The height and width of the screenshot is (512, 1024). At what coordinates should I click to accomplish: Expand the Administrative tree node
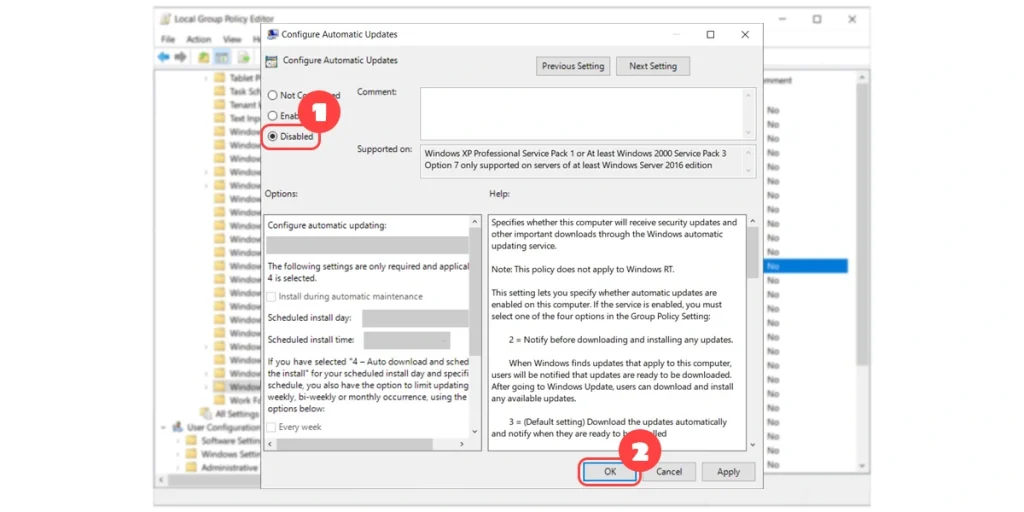pos(178,468)
